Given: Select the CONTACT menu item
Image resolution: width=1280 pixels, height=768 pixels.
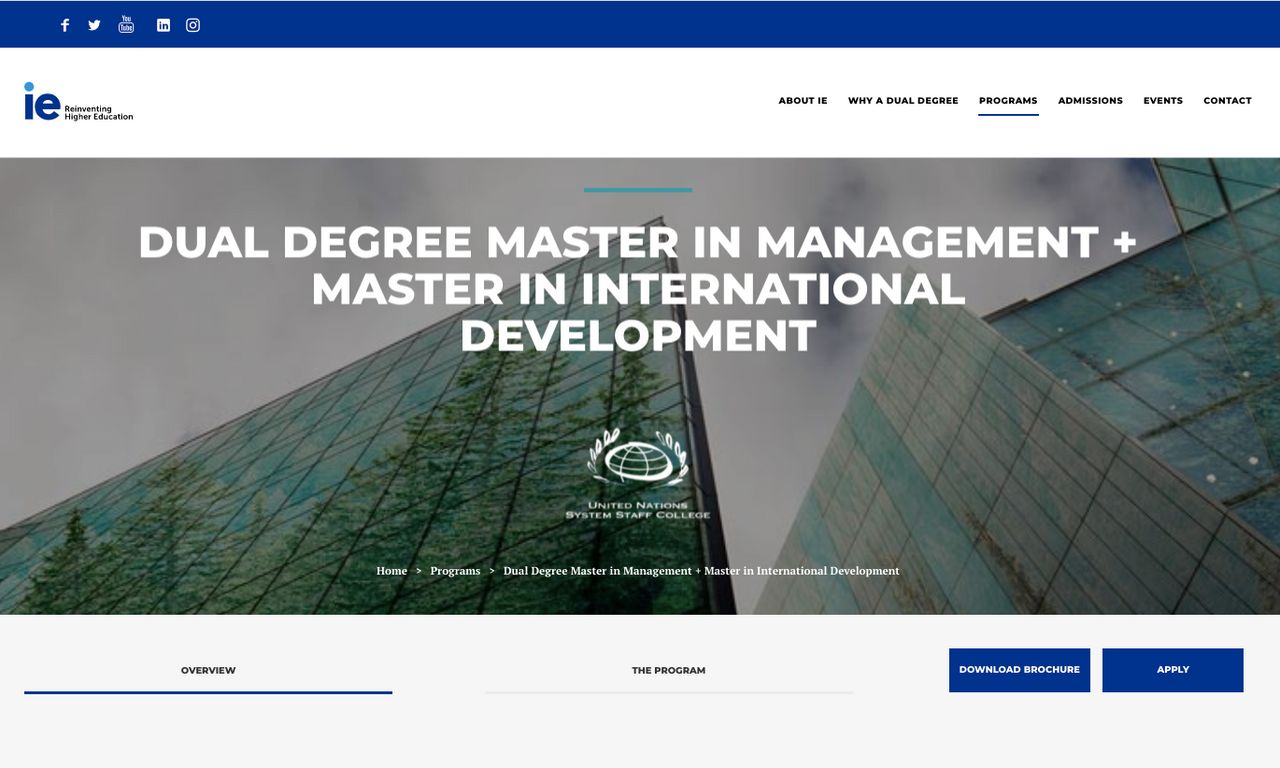Looking at the screenshot, I should click(x=1227, y=100).
